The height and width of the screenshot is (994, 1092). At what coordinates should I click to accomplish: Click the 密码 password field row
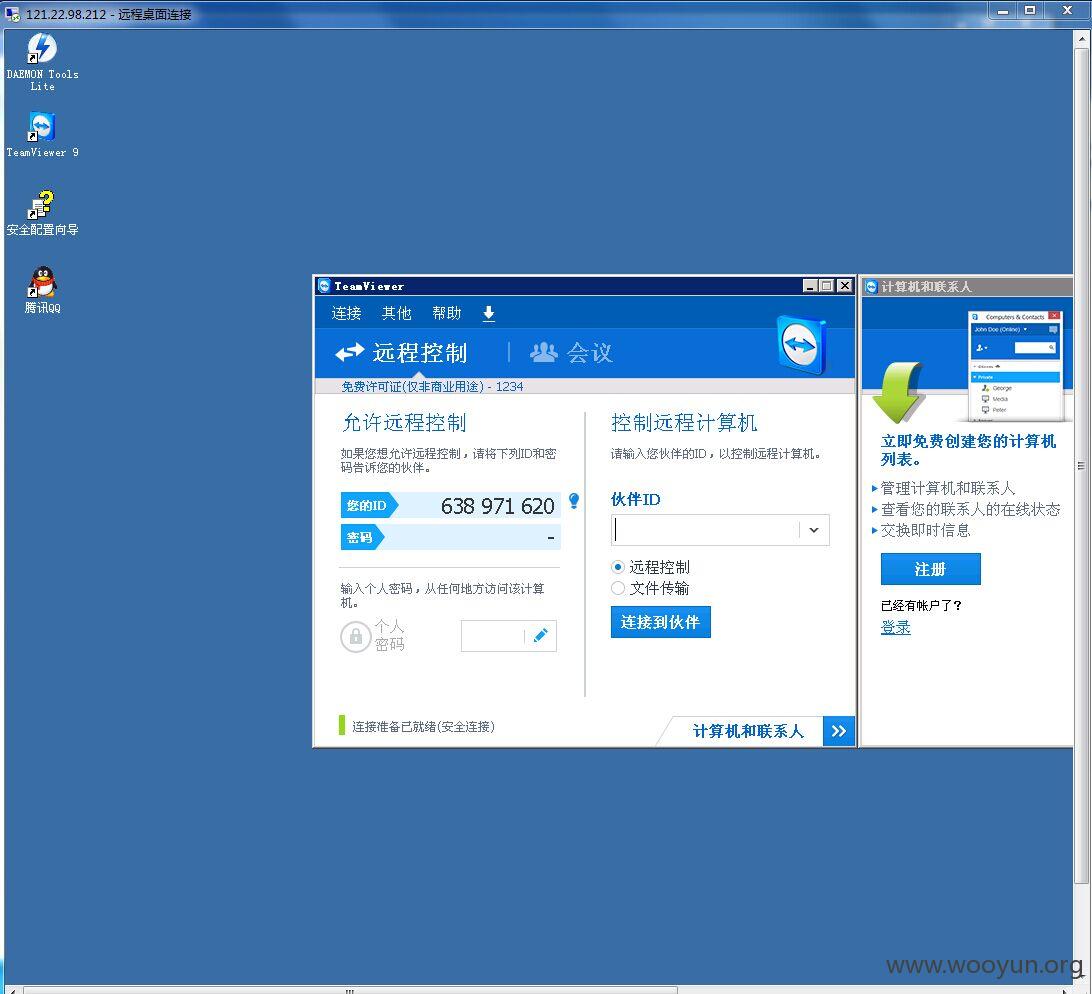[451, 537]
